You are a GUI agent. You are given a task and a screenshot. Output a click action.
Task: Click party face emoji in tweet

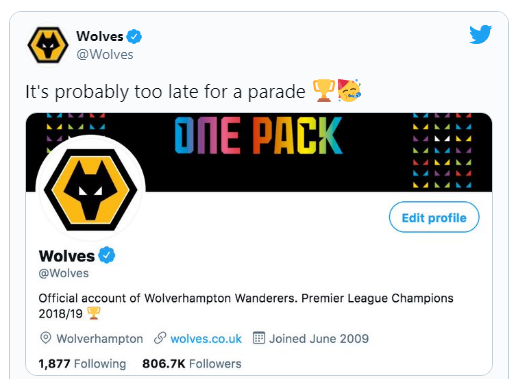349,90
